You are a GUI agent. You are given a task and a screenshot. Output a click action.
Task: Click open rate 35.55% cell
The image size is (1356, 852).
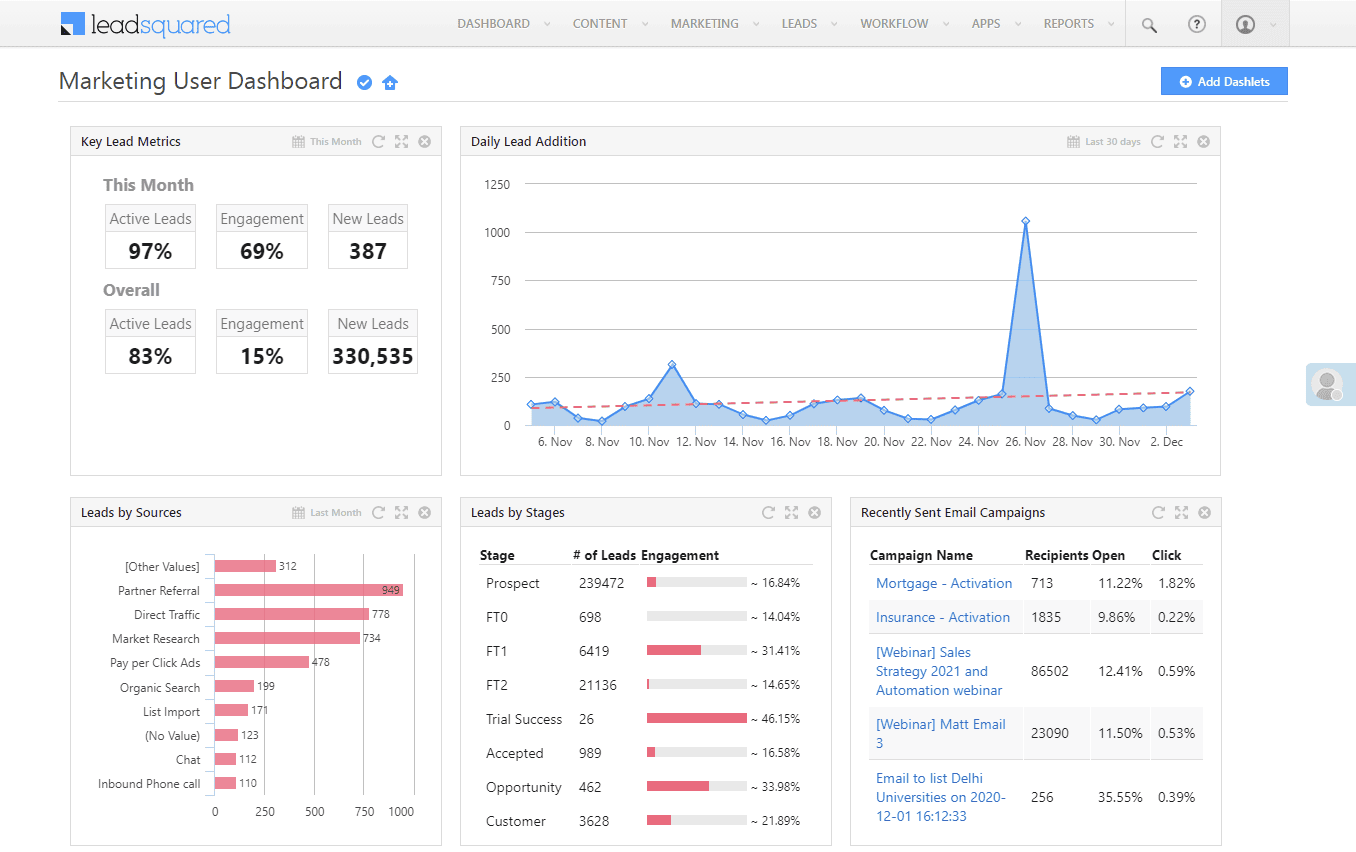click(1120, 797)
